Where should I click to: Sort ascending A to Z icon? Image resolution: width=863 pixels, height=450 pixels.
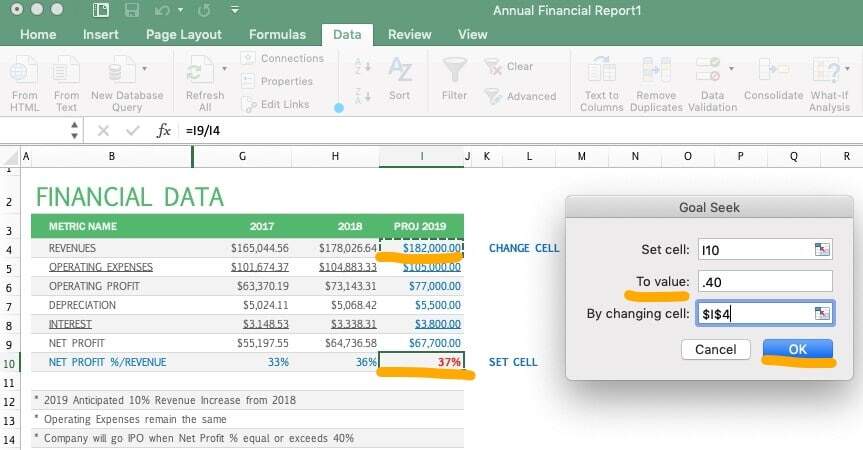[362, 67]
